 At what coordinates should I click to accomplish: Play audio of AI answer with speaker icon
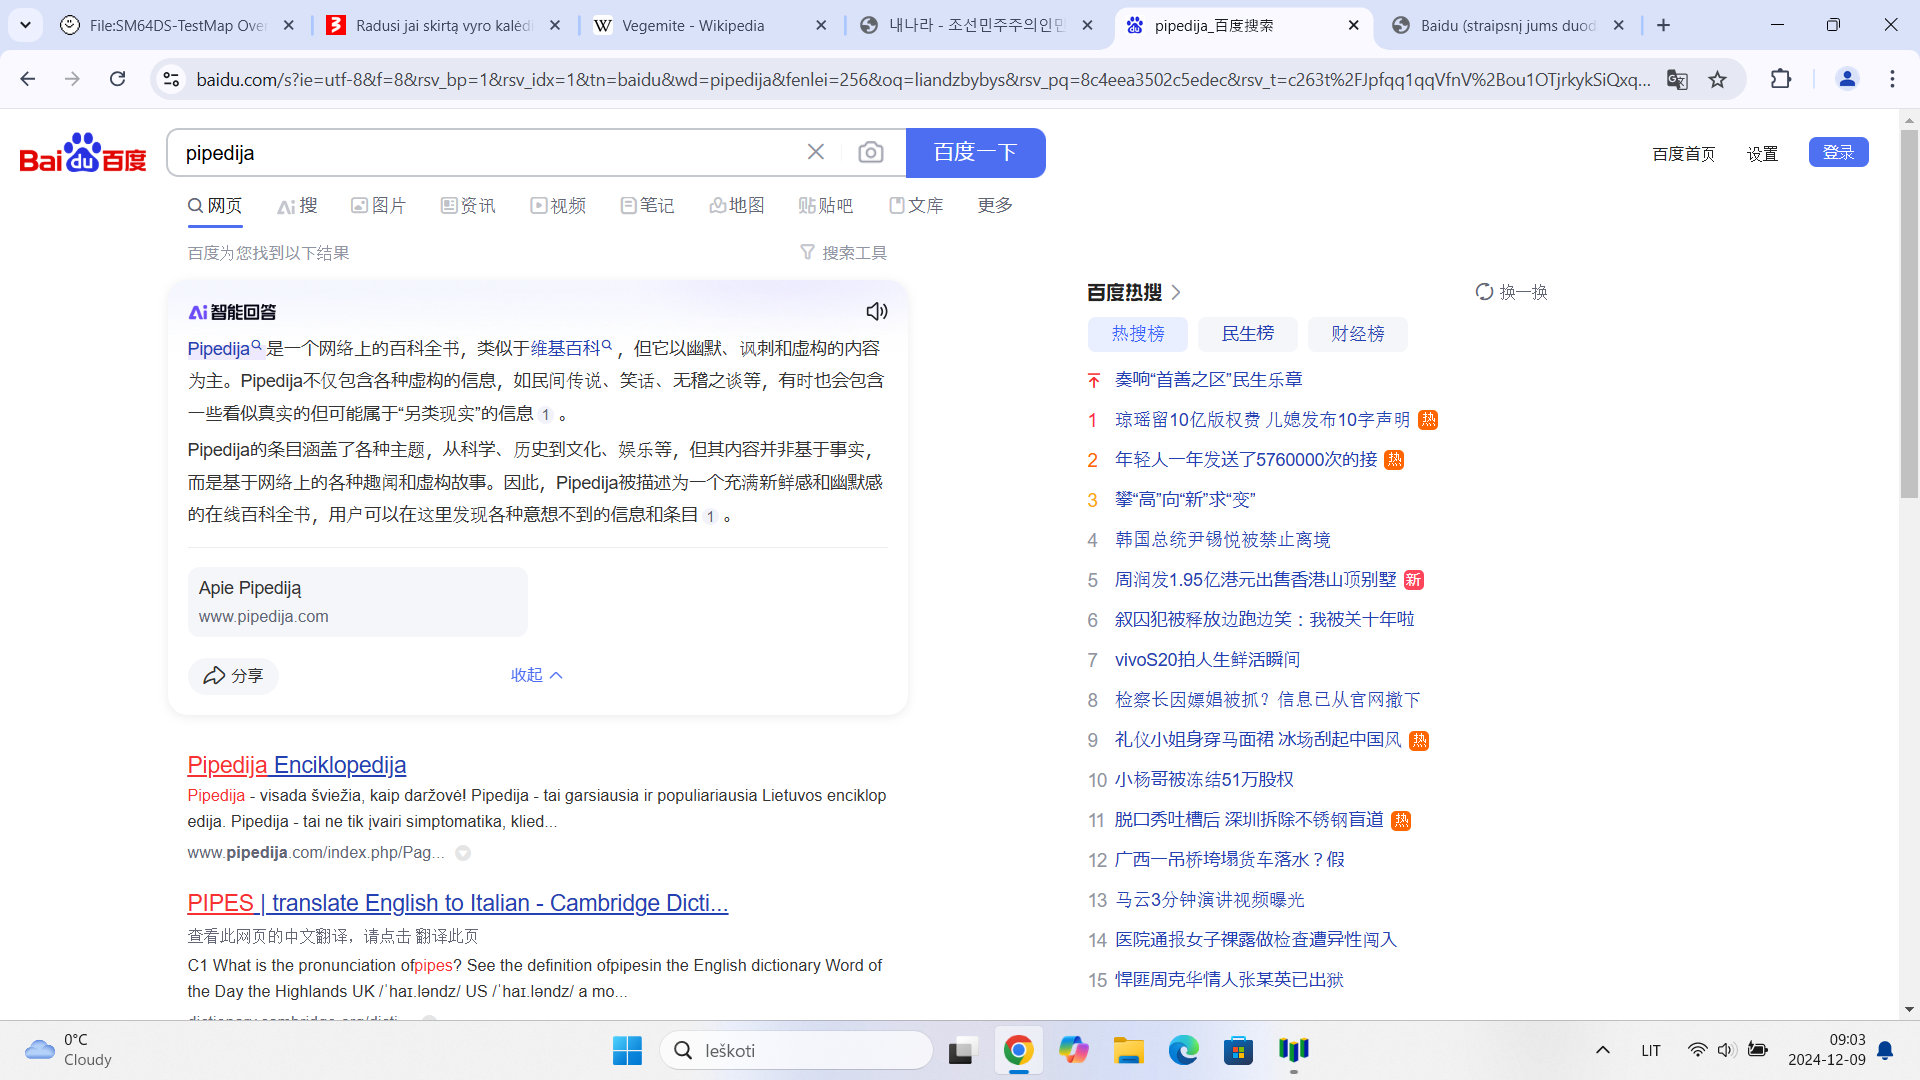[877, 312]
